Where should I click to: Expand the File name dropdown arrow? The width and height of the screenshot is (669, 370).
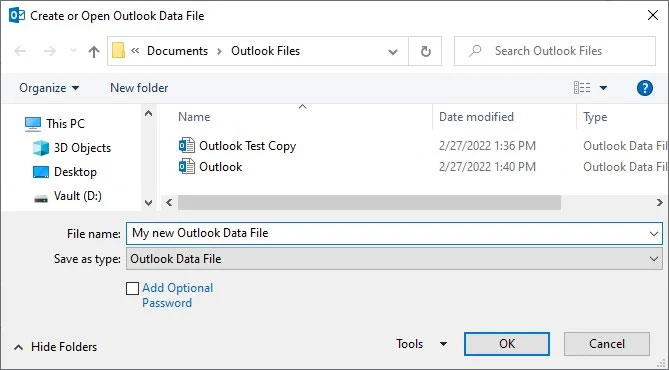654,233
